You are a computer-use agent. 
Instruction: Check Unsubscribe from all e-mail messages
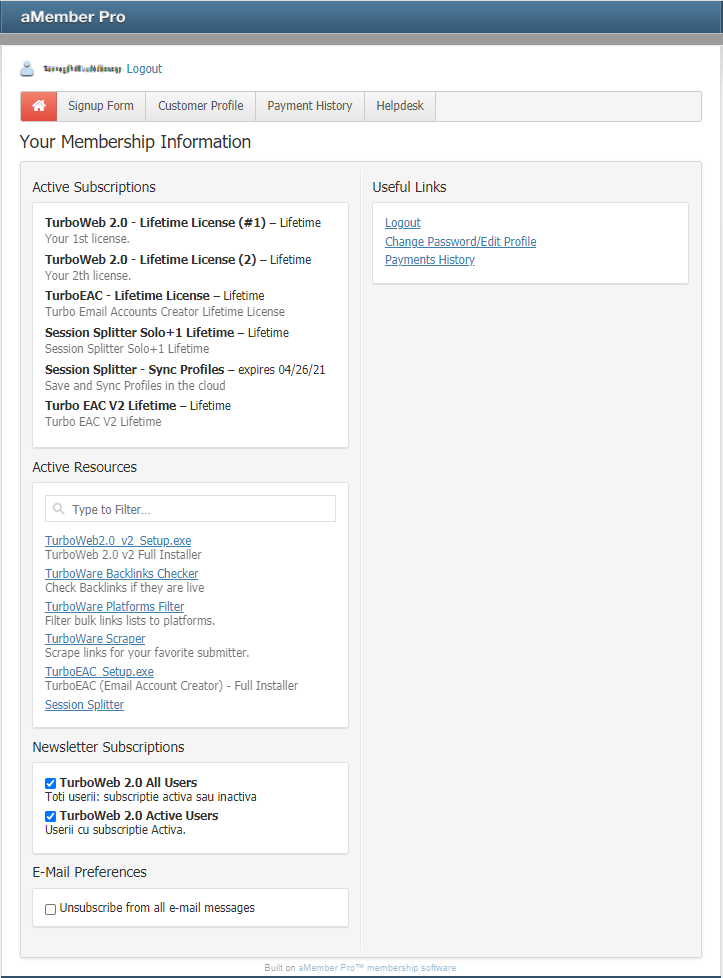click(51, 909)
